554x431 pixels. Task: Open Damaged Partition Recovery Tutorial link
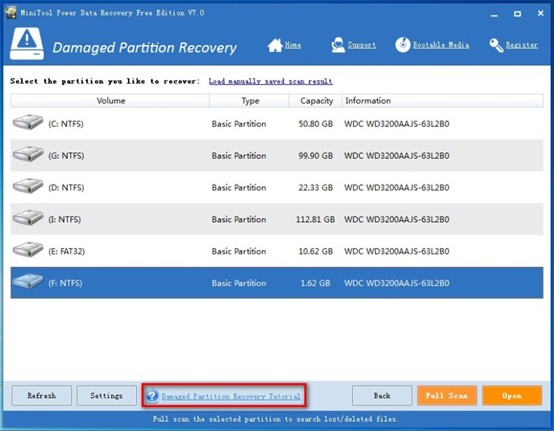pos(231,396)
